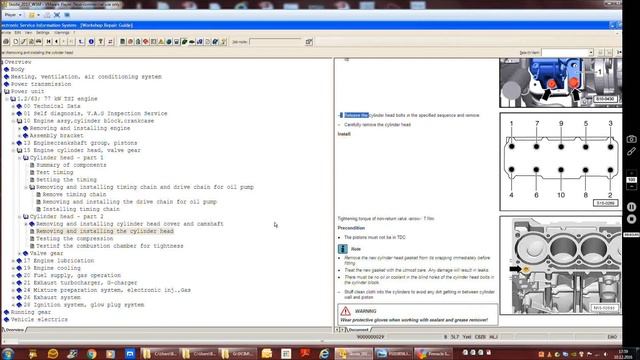Collapse the 1.2/63; 77 kW TSI engine node
640x360 pixels.
(7, 99)
